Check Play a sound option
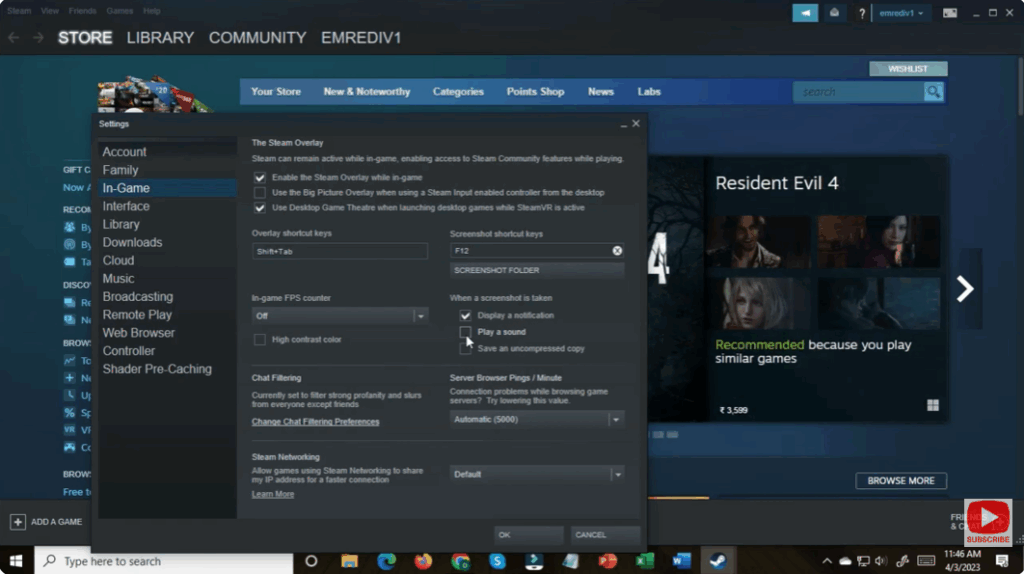This screenshot has width=1024, height=574. 465,332
